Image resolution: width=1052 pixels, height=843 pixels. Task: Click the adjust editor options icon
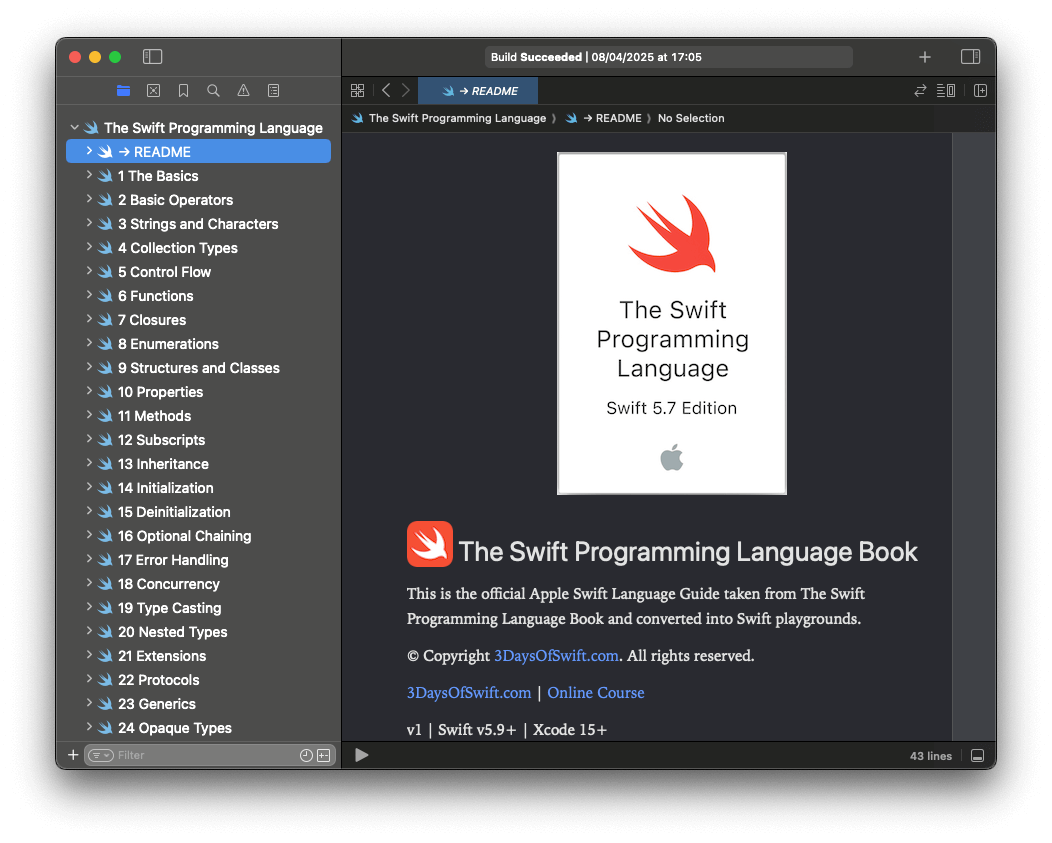(x=946, y=90)
